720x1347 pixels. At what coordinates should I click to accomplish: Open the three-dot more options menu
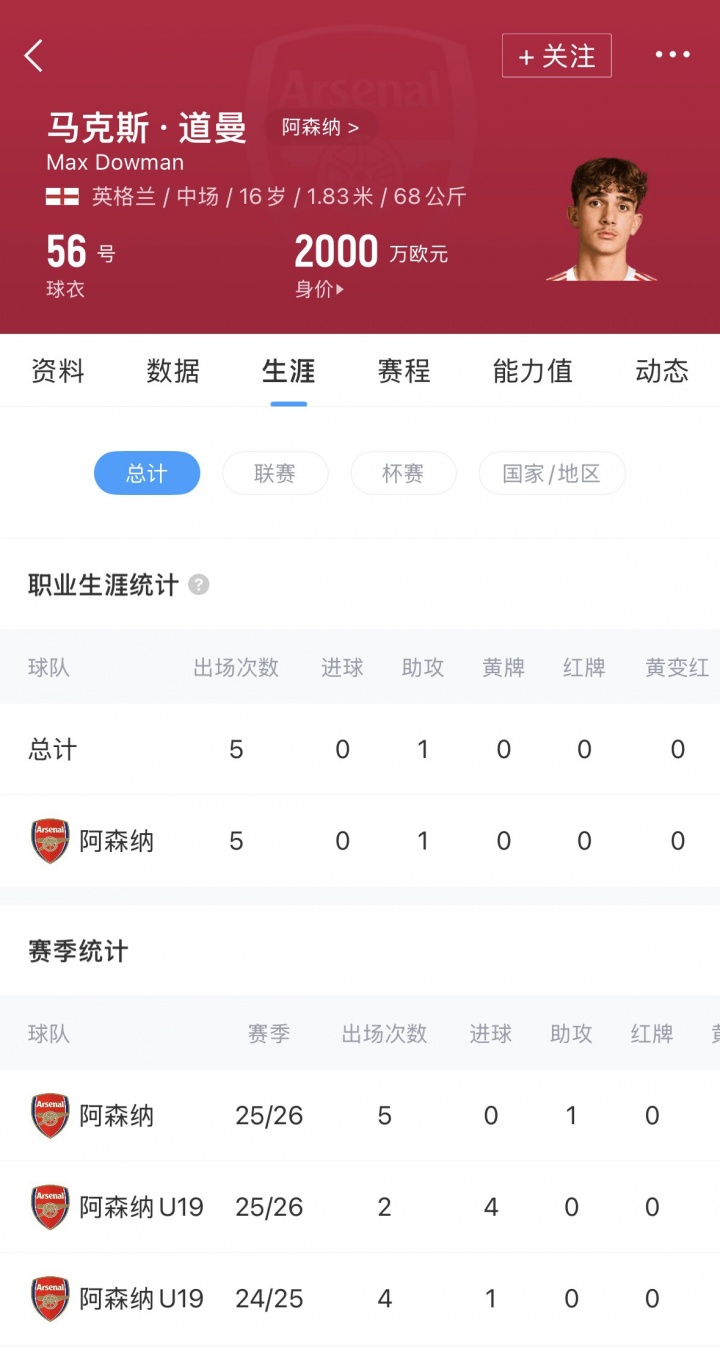pos(672,55)
